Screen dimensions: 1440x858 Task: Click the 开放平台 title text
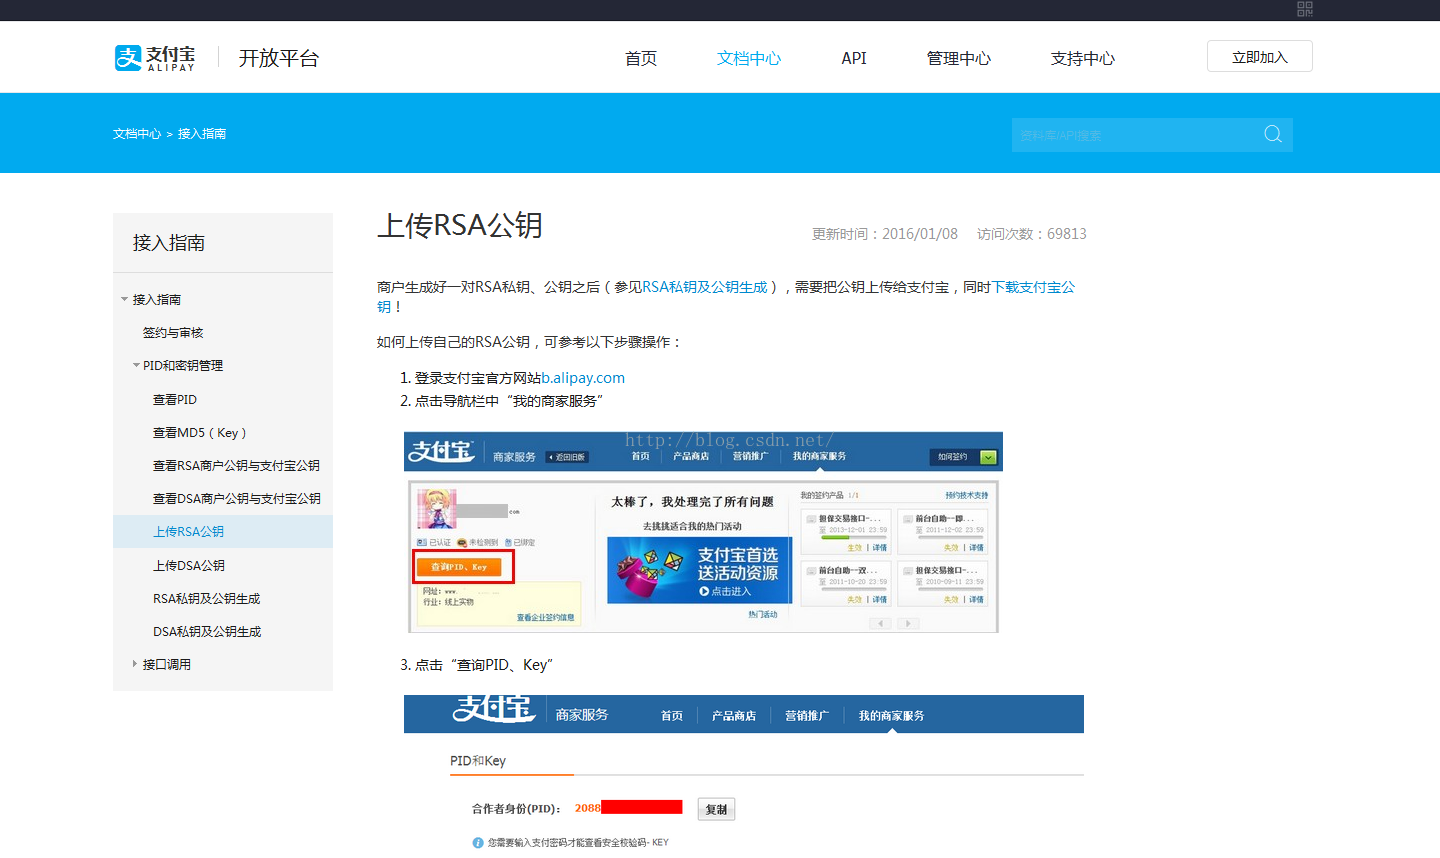279,58
